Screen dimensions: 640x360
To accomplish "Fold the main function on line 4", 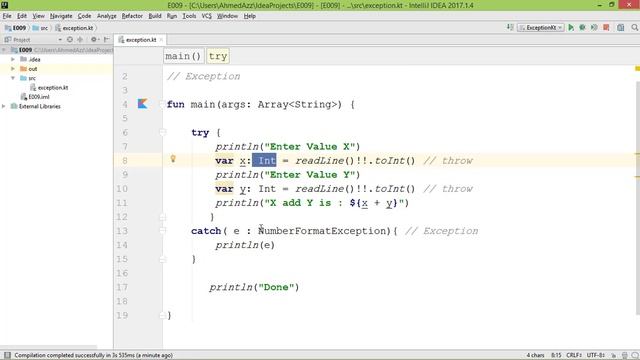I will (x=162, y=104).
